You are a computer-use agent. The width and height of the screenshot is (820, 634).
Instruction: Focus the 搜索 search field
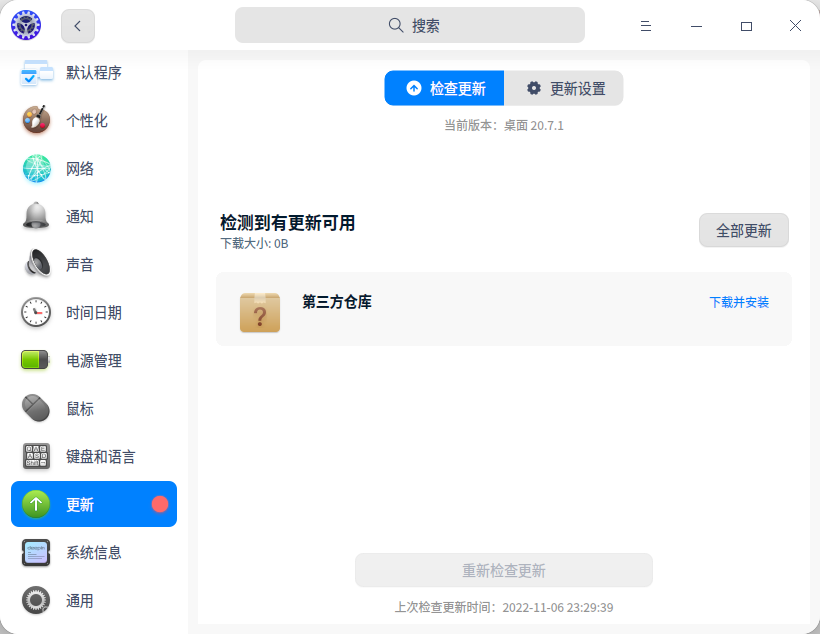coord(410,25)
